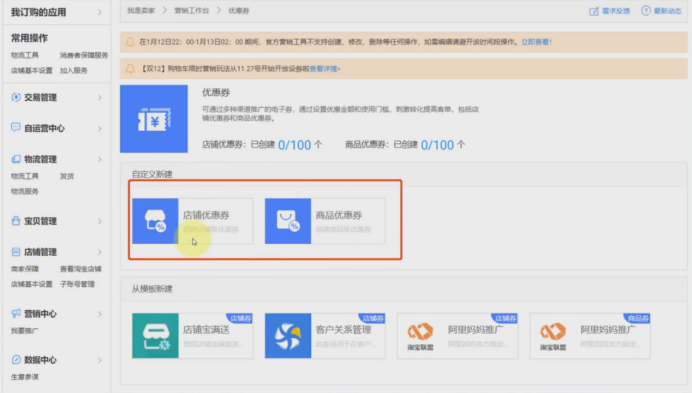This screenshot has width=692, height=393.
Task: Click the 最新动态 help icon
Action: [x=646, y=11]
